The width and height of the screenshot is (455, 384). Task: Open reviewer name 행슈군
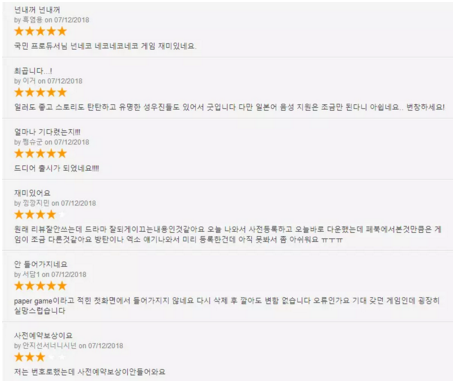(x=33, y=142)
